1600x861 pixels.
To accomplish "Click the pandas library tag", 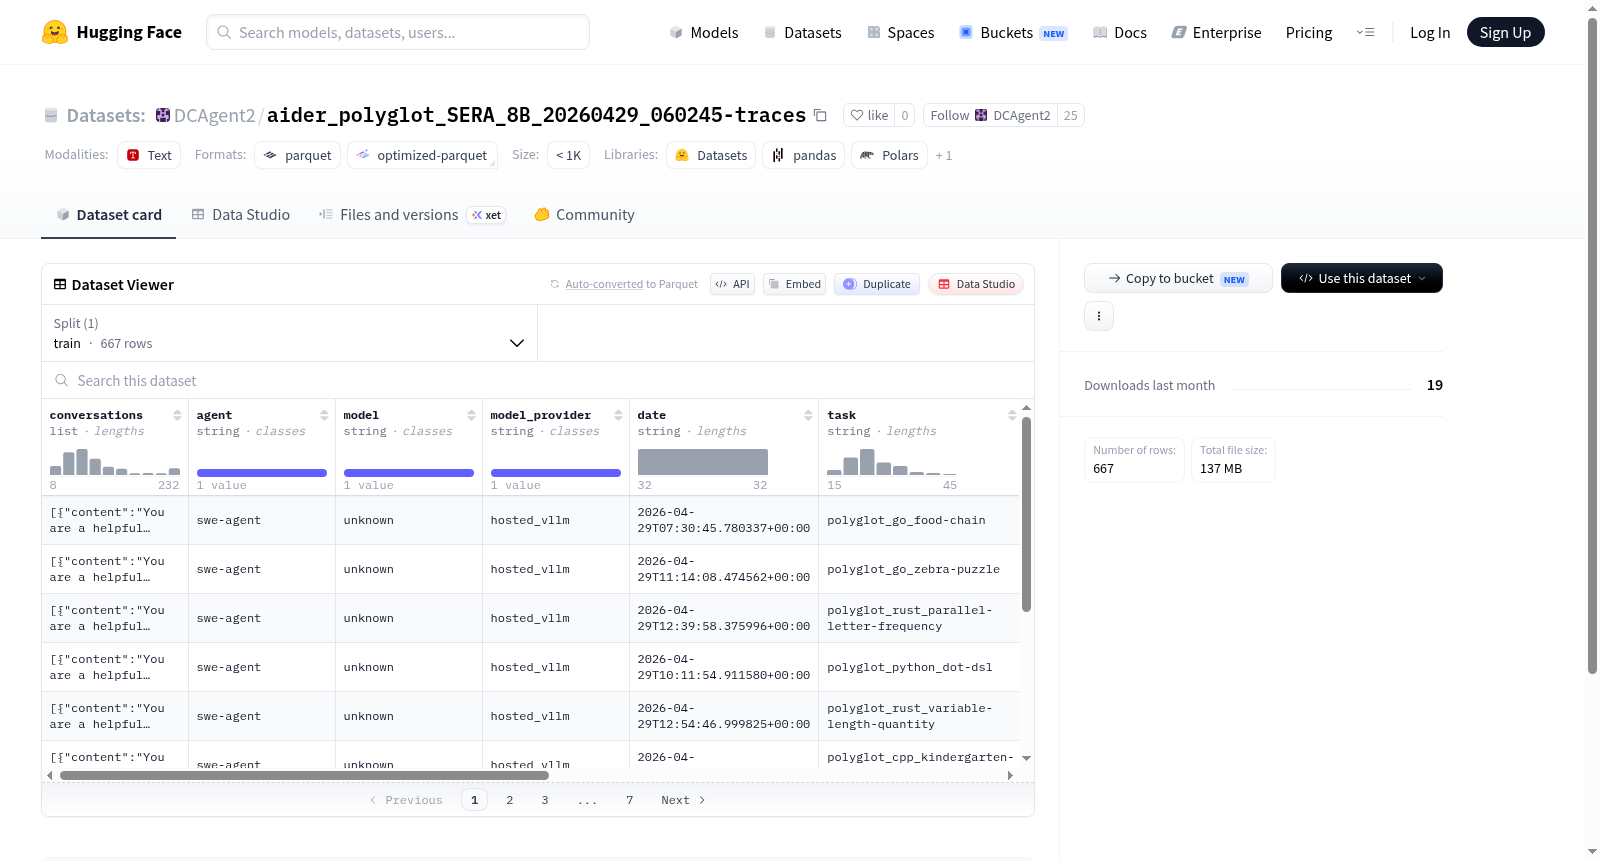I will 804,155.
